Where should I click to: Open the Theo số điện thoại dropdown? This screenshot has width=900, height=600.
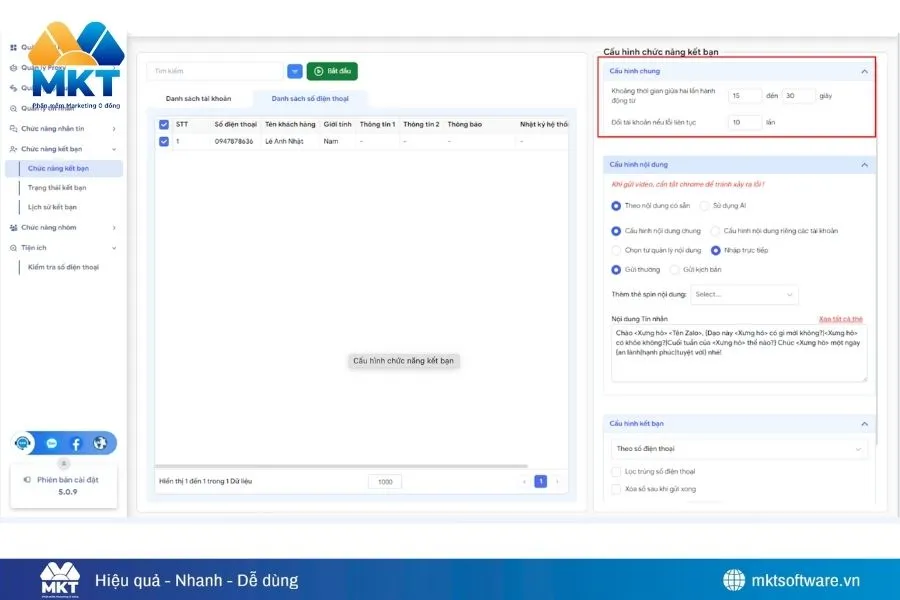[739, 450]
